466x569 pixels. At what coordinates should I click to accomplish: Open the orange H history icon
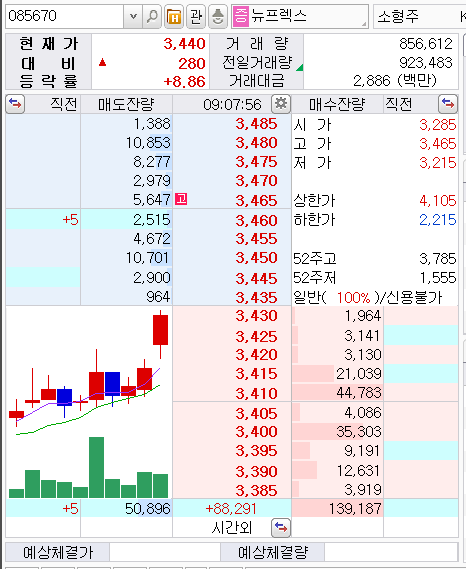pos(174,16)
